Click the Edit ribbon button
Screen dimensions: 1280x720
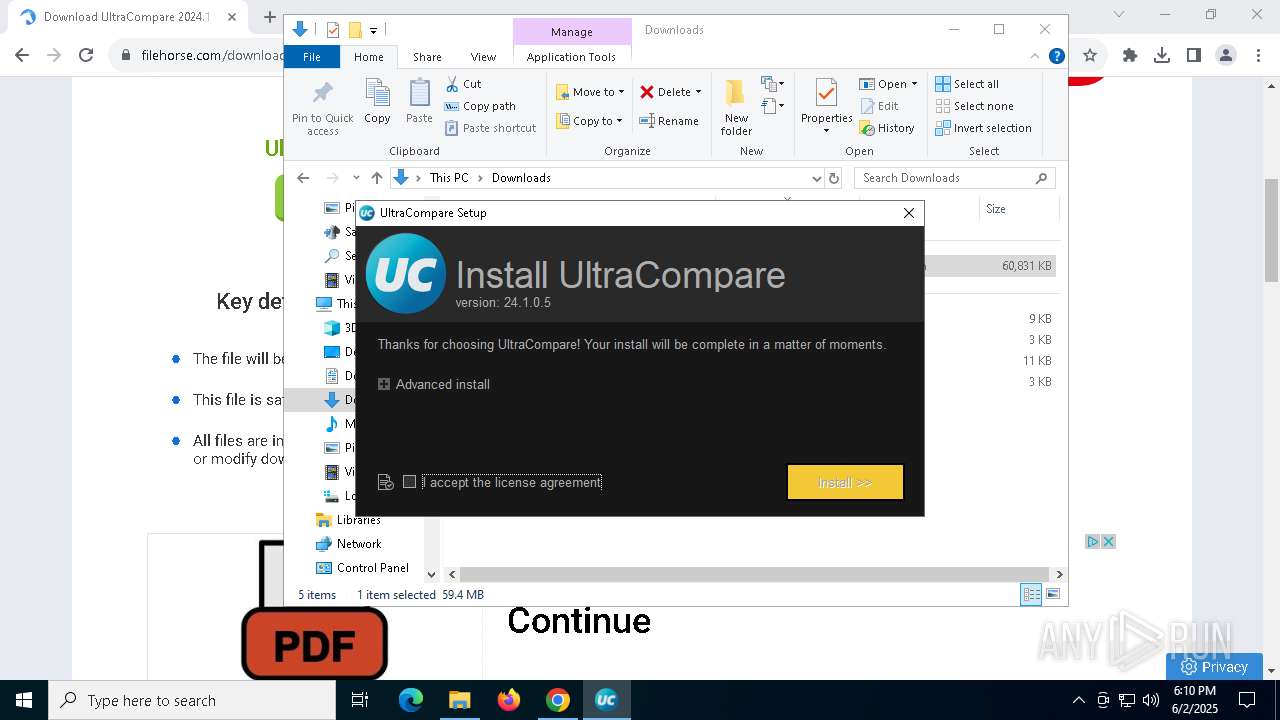879,106
